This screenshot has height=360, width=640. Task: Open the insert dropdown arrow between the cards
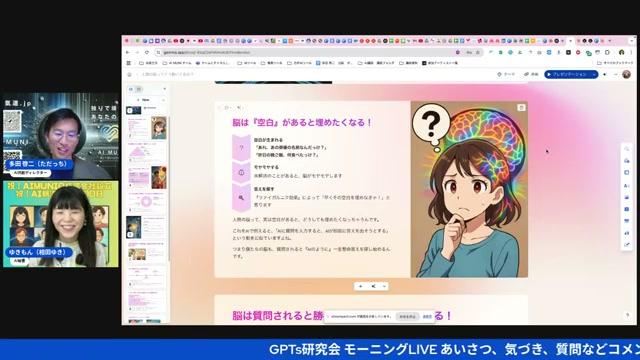(384, 287)
